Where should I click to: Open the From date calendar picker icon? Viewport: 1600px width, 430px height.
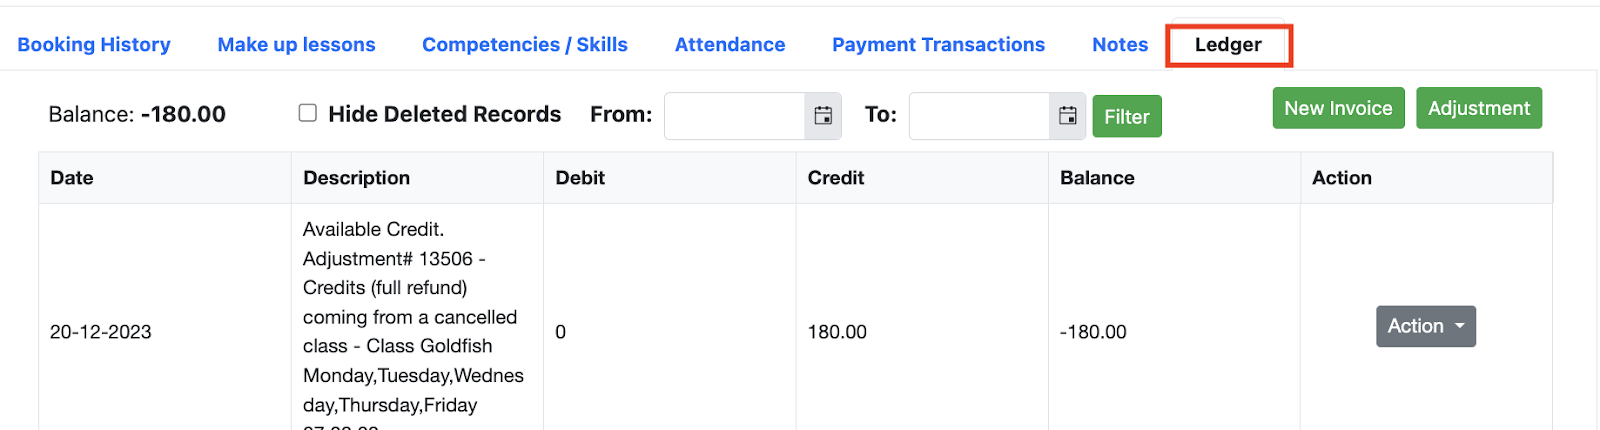coord(823,116)
